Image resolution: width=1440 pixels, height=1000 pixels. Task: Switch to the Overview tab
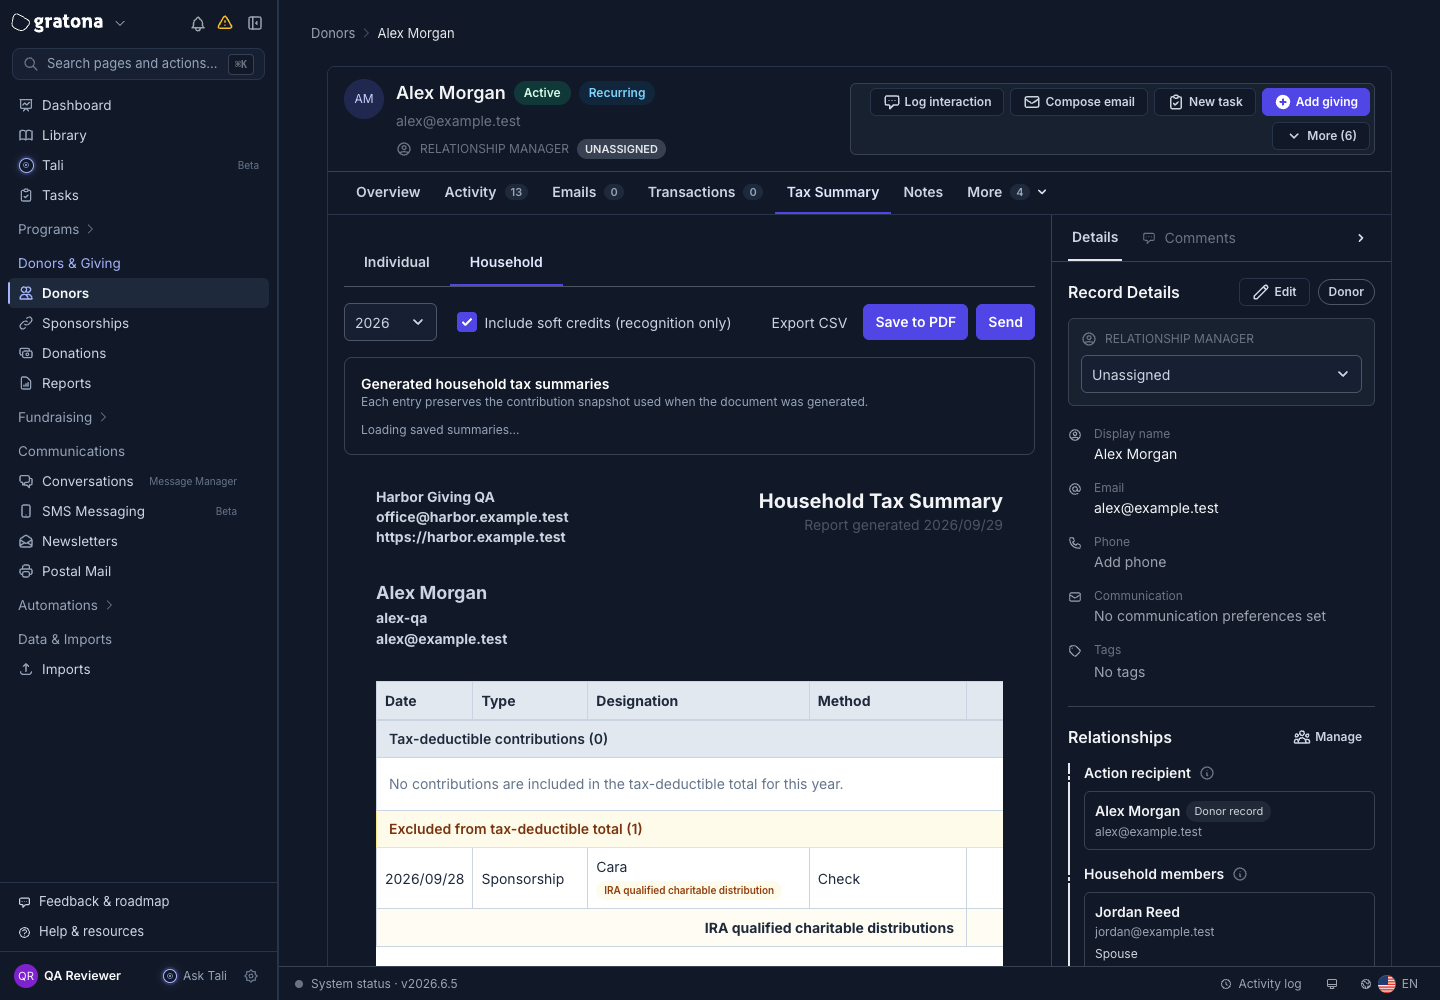[x=388, y=192]
